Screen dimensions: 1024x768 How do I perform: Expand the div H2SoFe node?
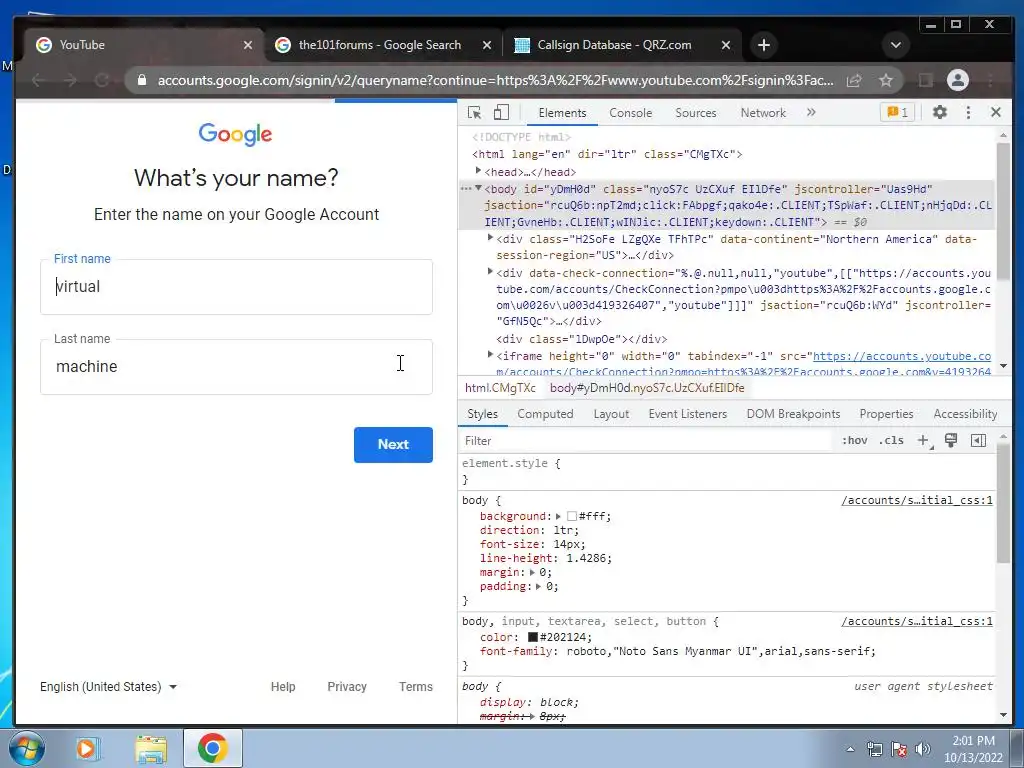click(490, 238)
